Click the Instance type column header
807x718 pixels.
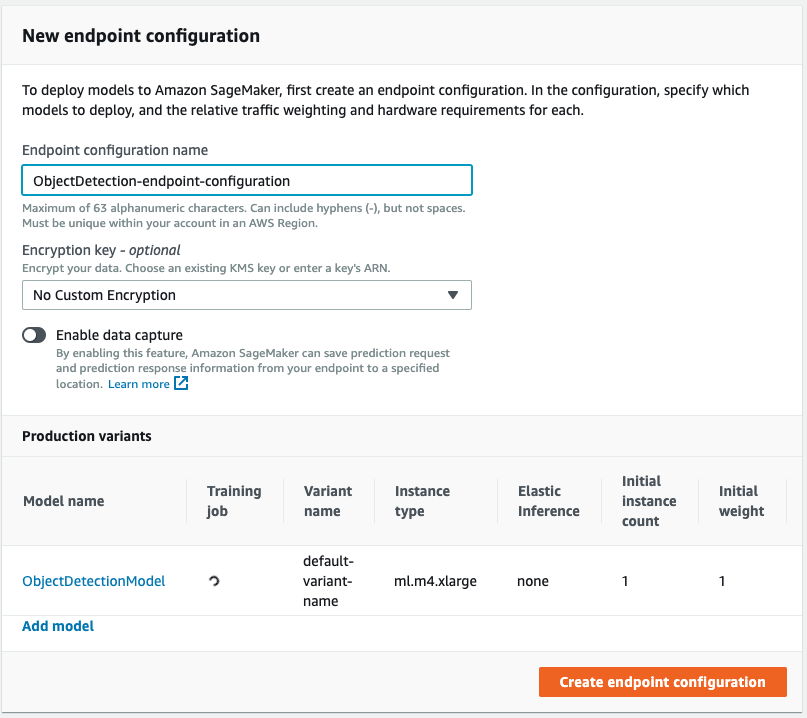point(422,501)
